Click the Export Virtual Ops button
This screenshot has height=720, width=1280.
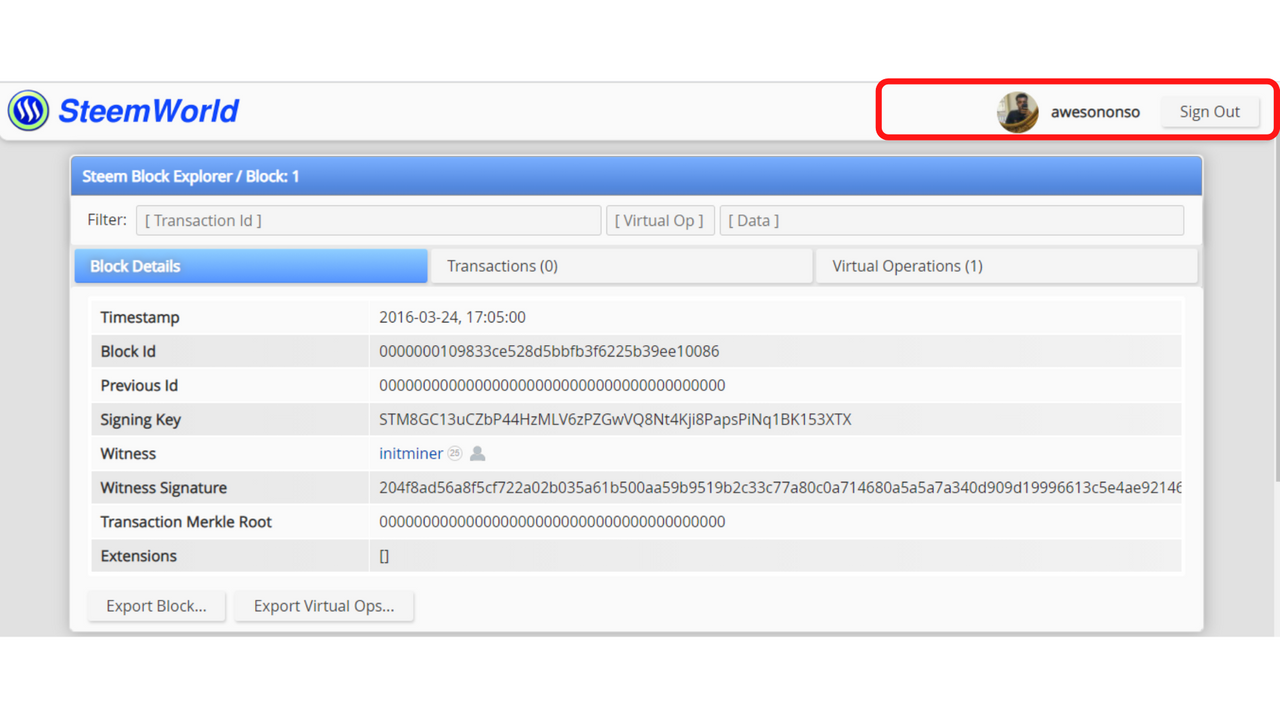324,606
